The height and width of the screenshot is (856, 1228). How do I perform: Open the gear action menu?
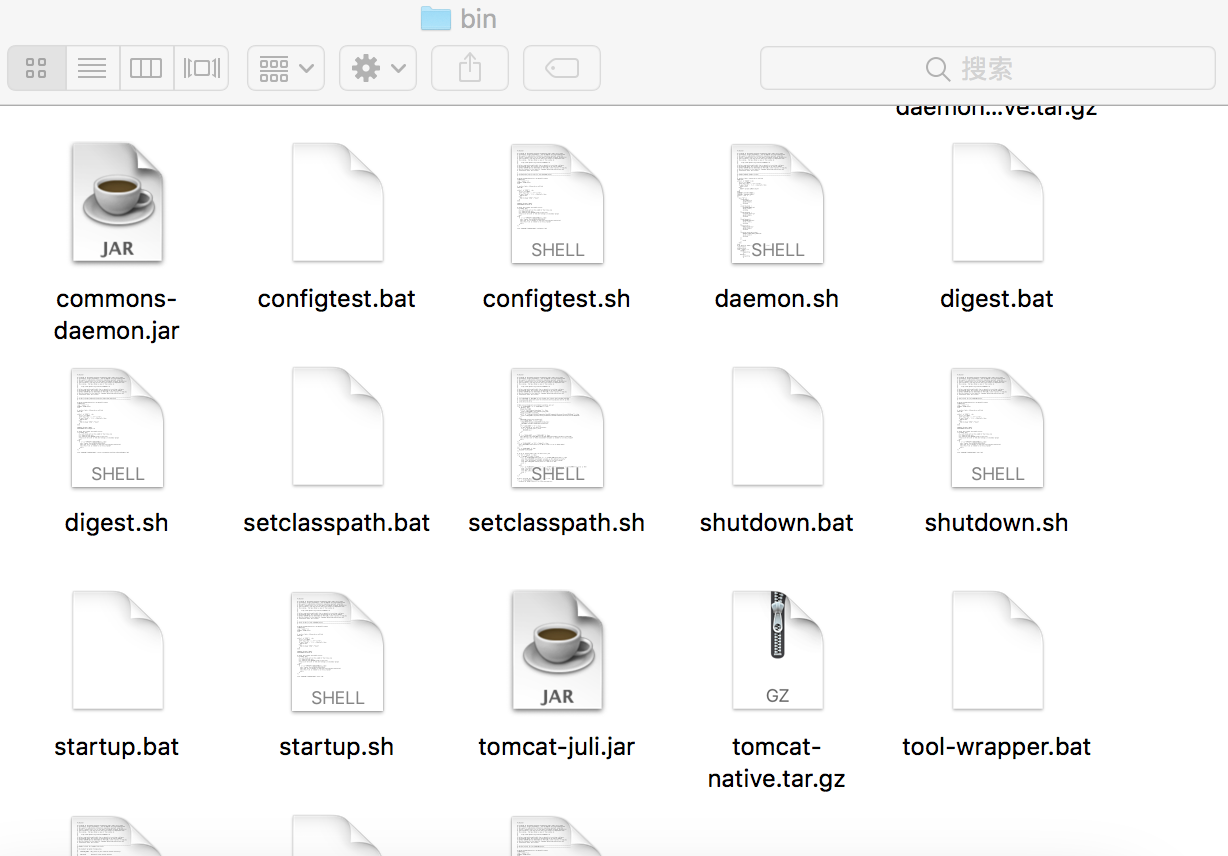point(378,68)
